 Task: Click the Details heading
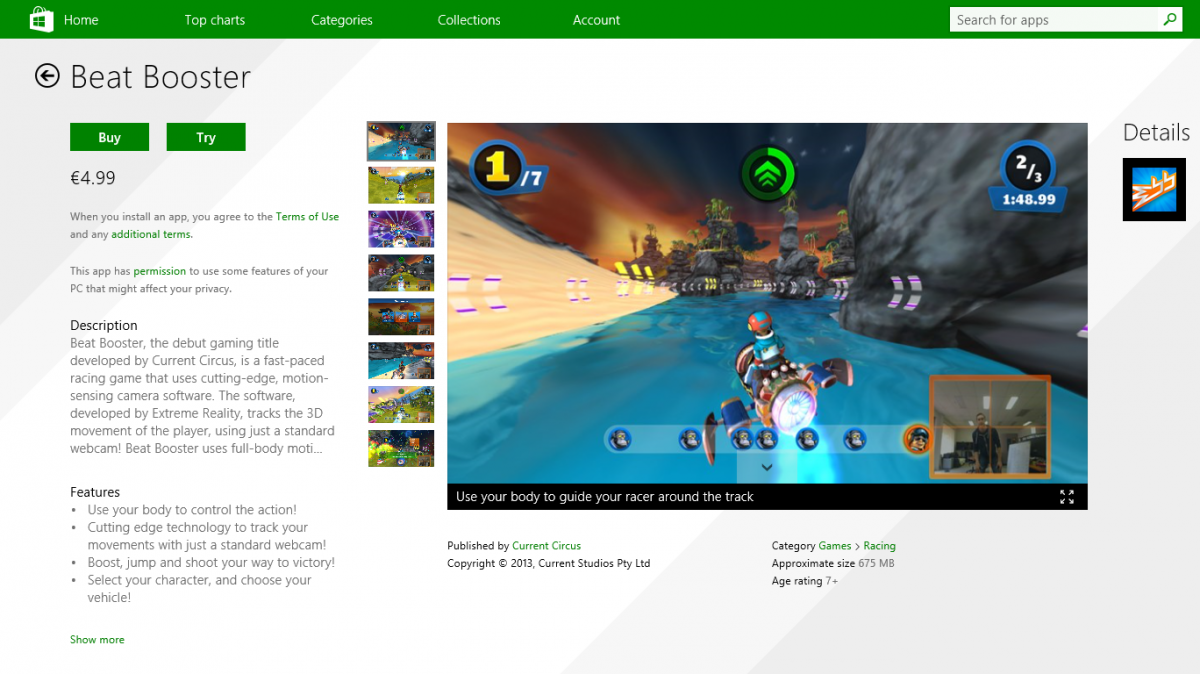(1156, 132)
